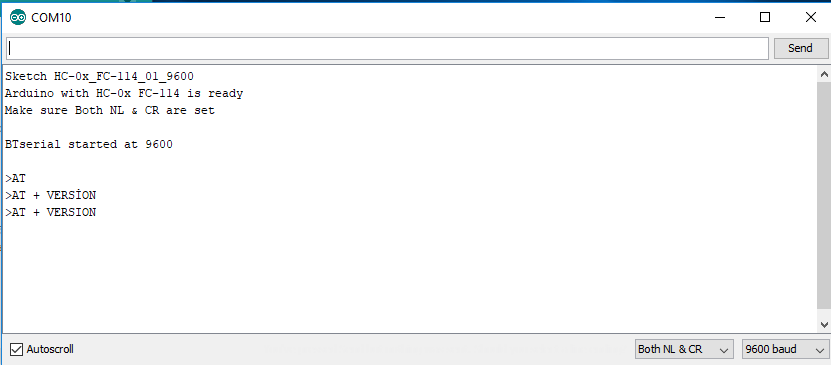The height and width of the screenshot is (365, 831).
Task: Click the 'BTserial started at 9600' output line
Action: coord(89,145)
